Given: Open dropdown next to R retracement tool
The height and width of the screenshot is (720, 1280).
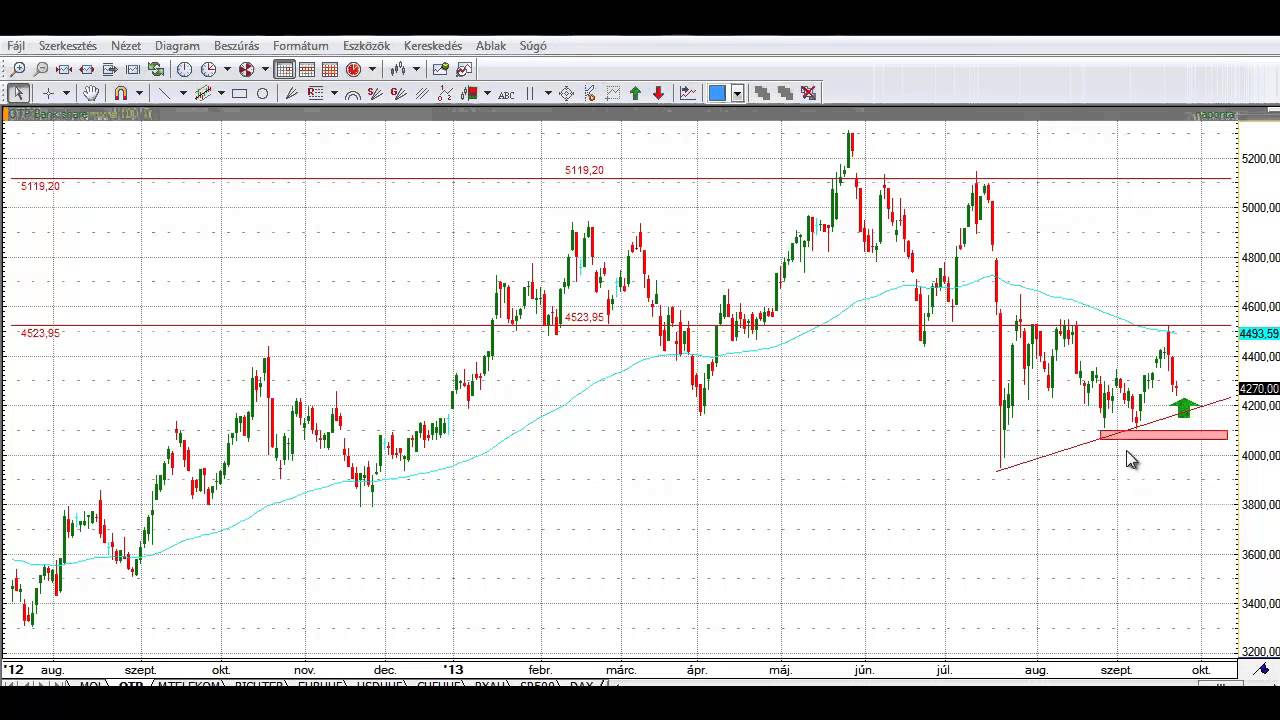Looking at the screenshot, I should coord(334,93).
